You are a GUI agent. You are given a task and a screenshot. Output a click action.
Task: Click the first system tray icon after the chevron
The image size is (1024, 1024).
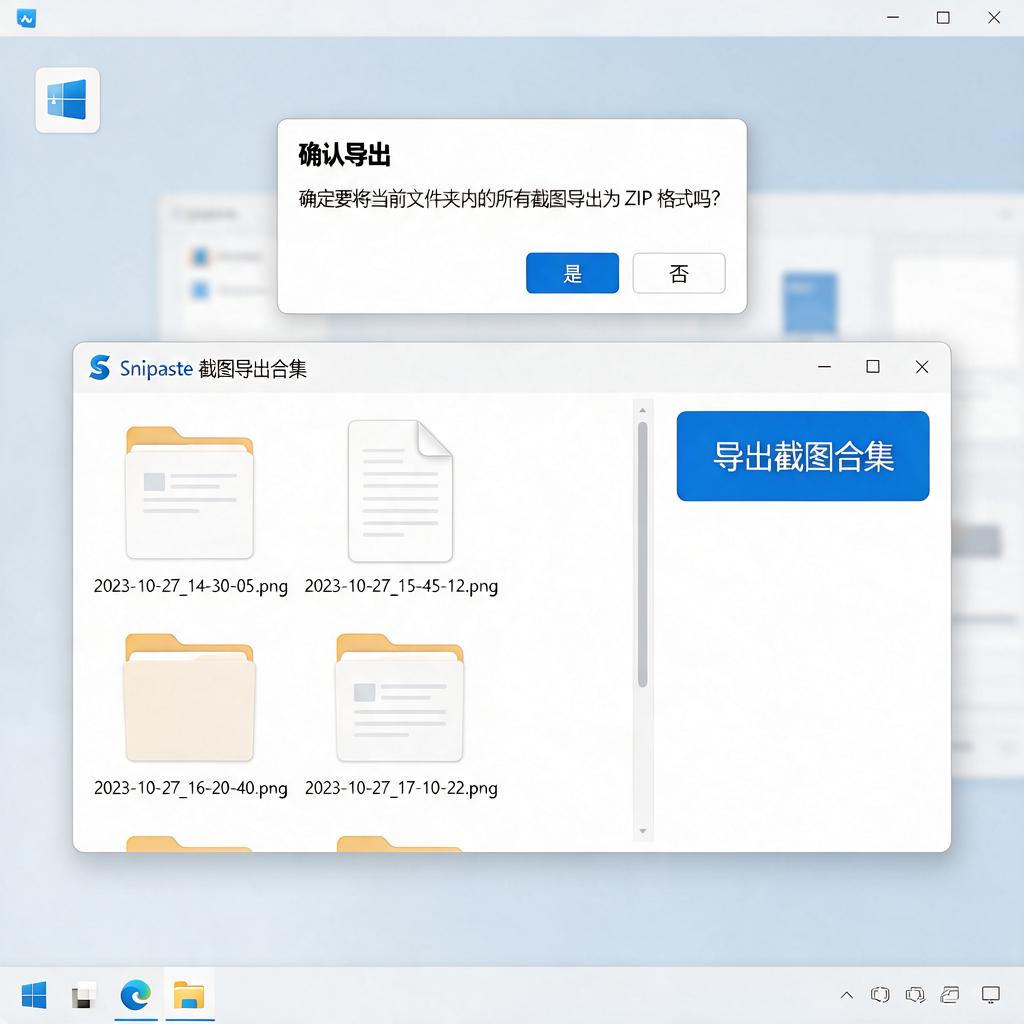(880, 995)
